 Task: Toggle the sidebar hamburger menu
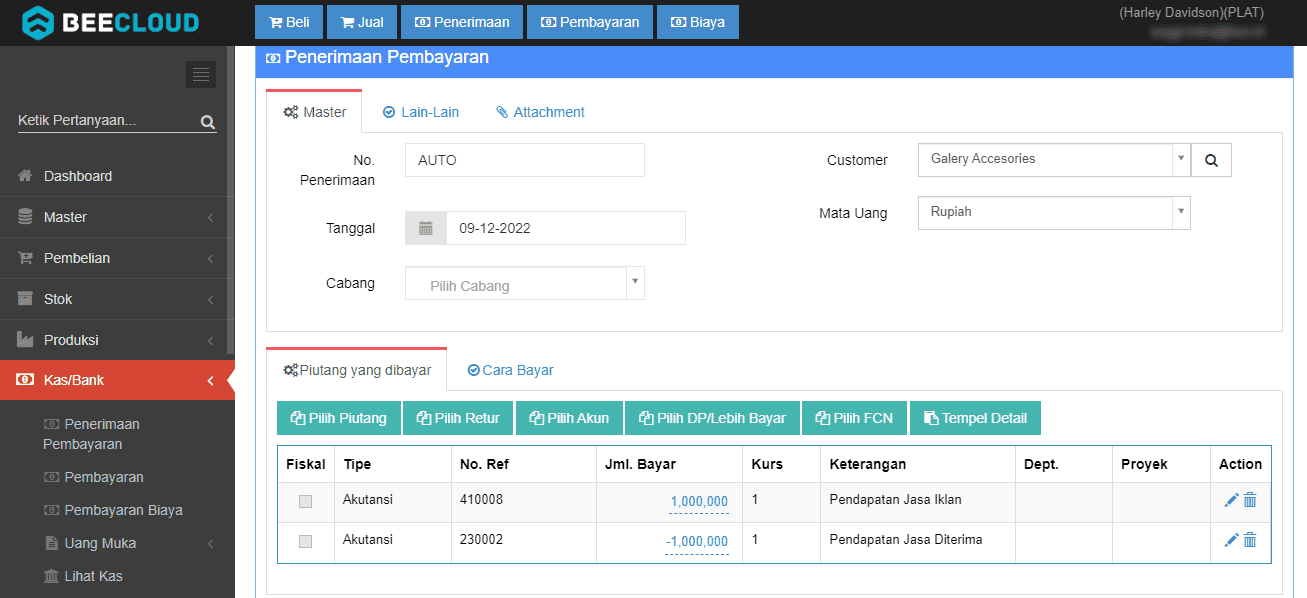tap(201, 74)
